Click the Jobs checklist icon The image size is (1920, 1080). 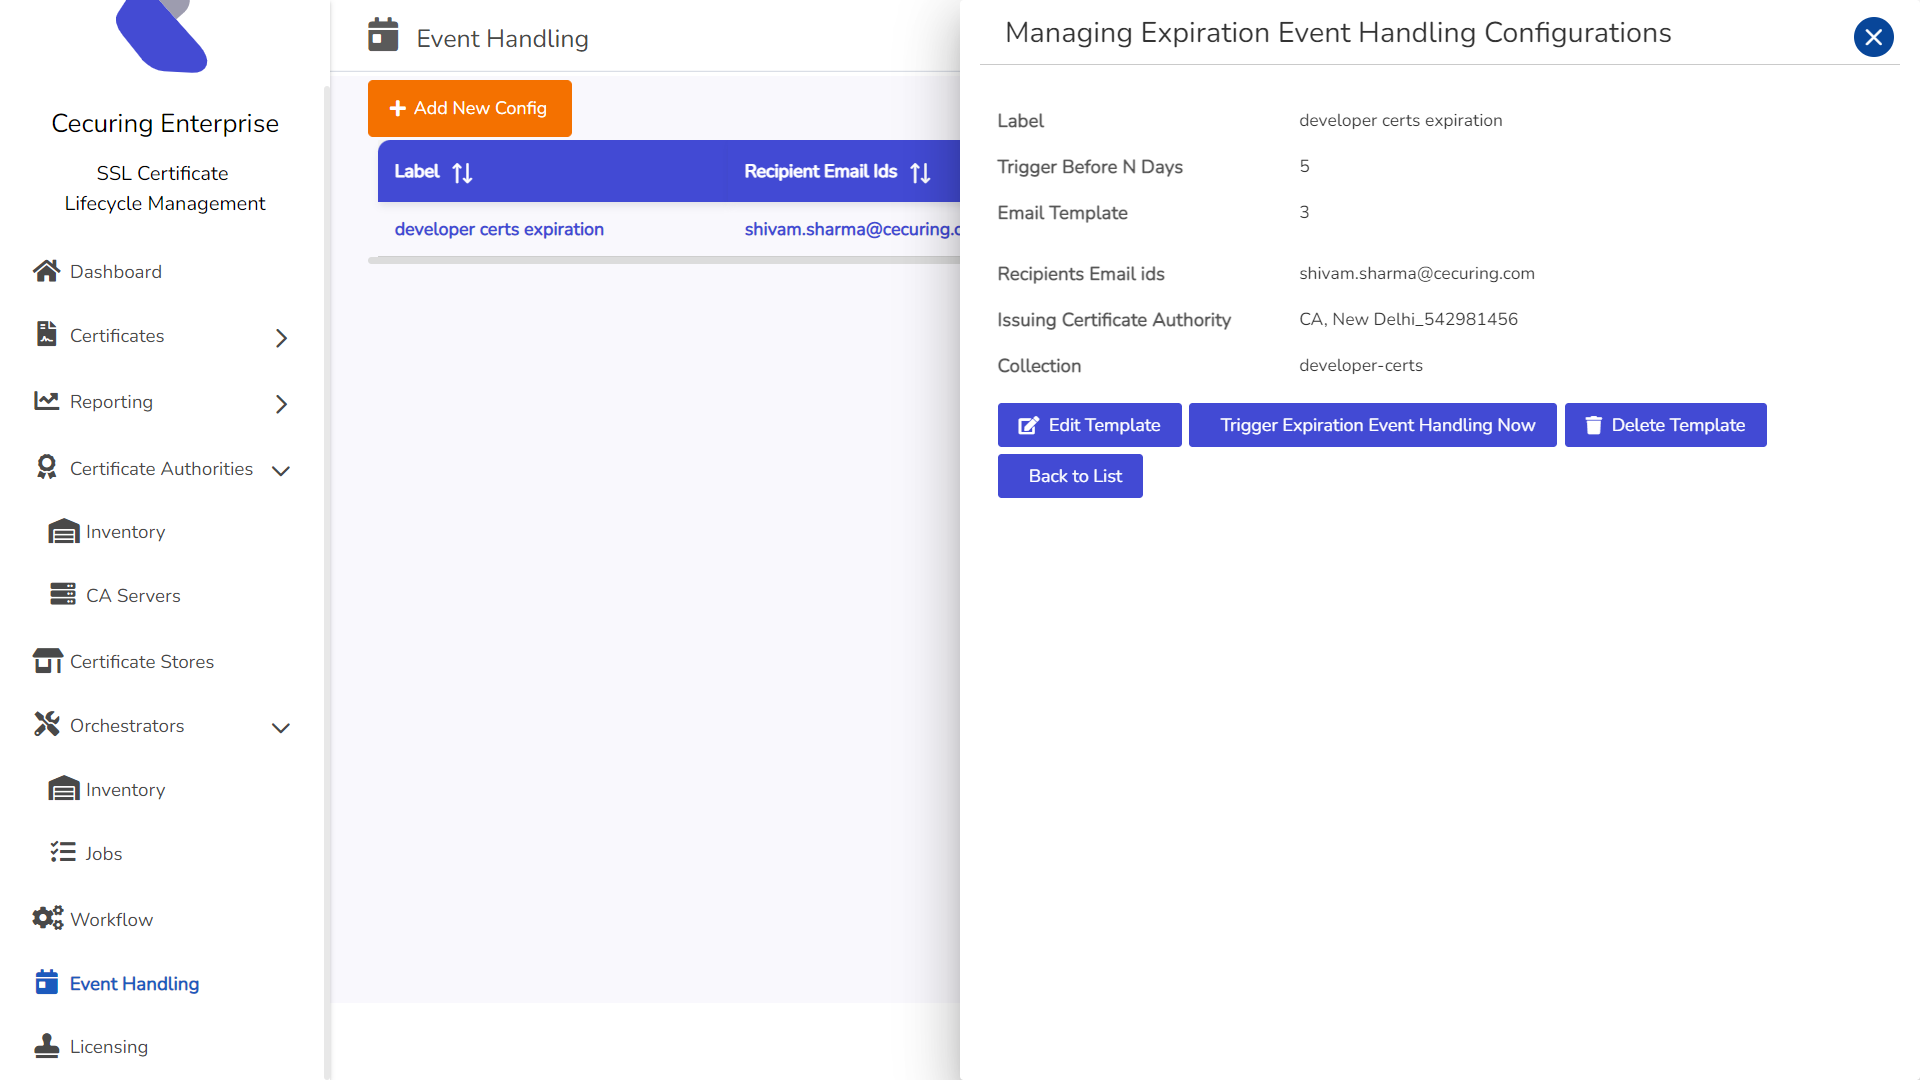[63, 852]
